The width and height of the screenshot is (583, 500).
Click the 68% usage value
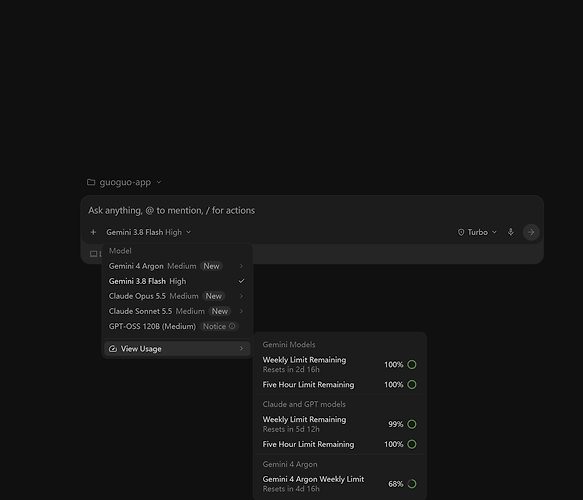point(396,484)
